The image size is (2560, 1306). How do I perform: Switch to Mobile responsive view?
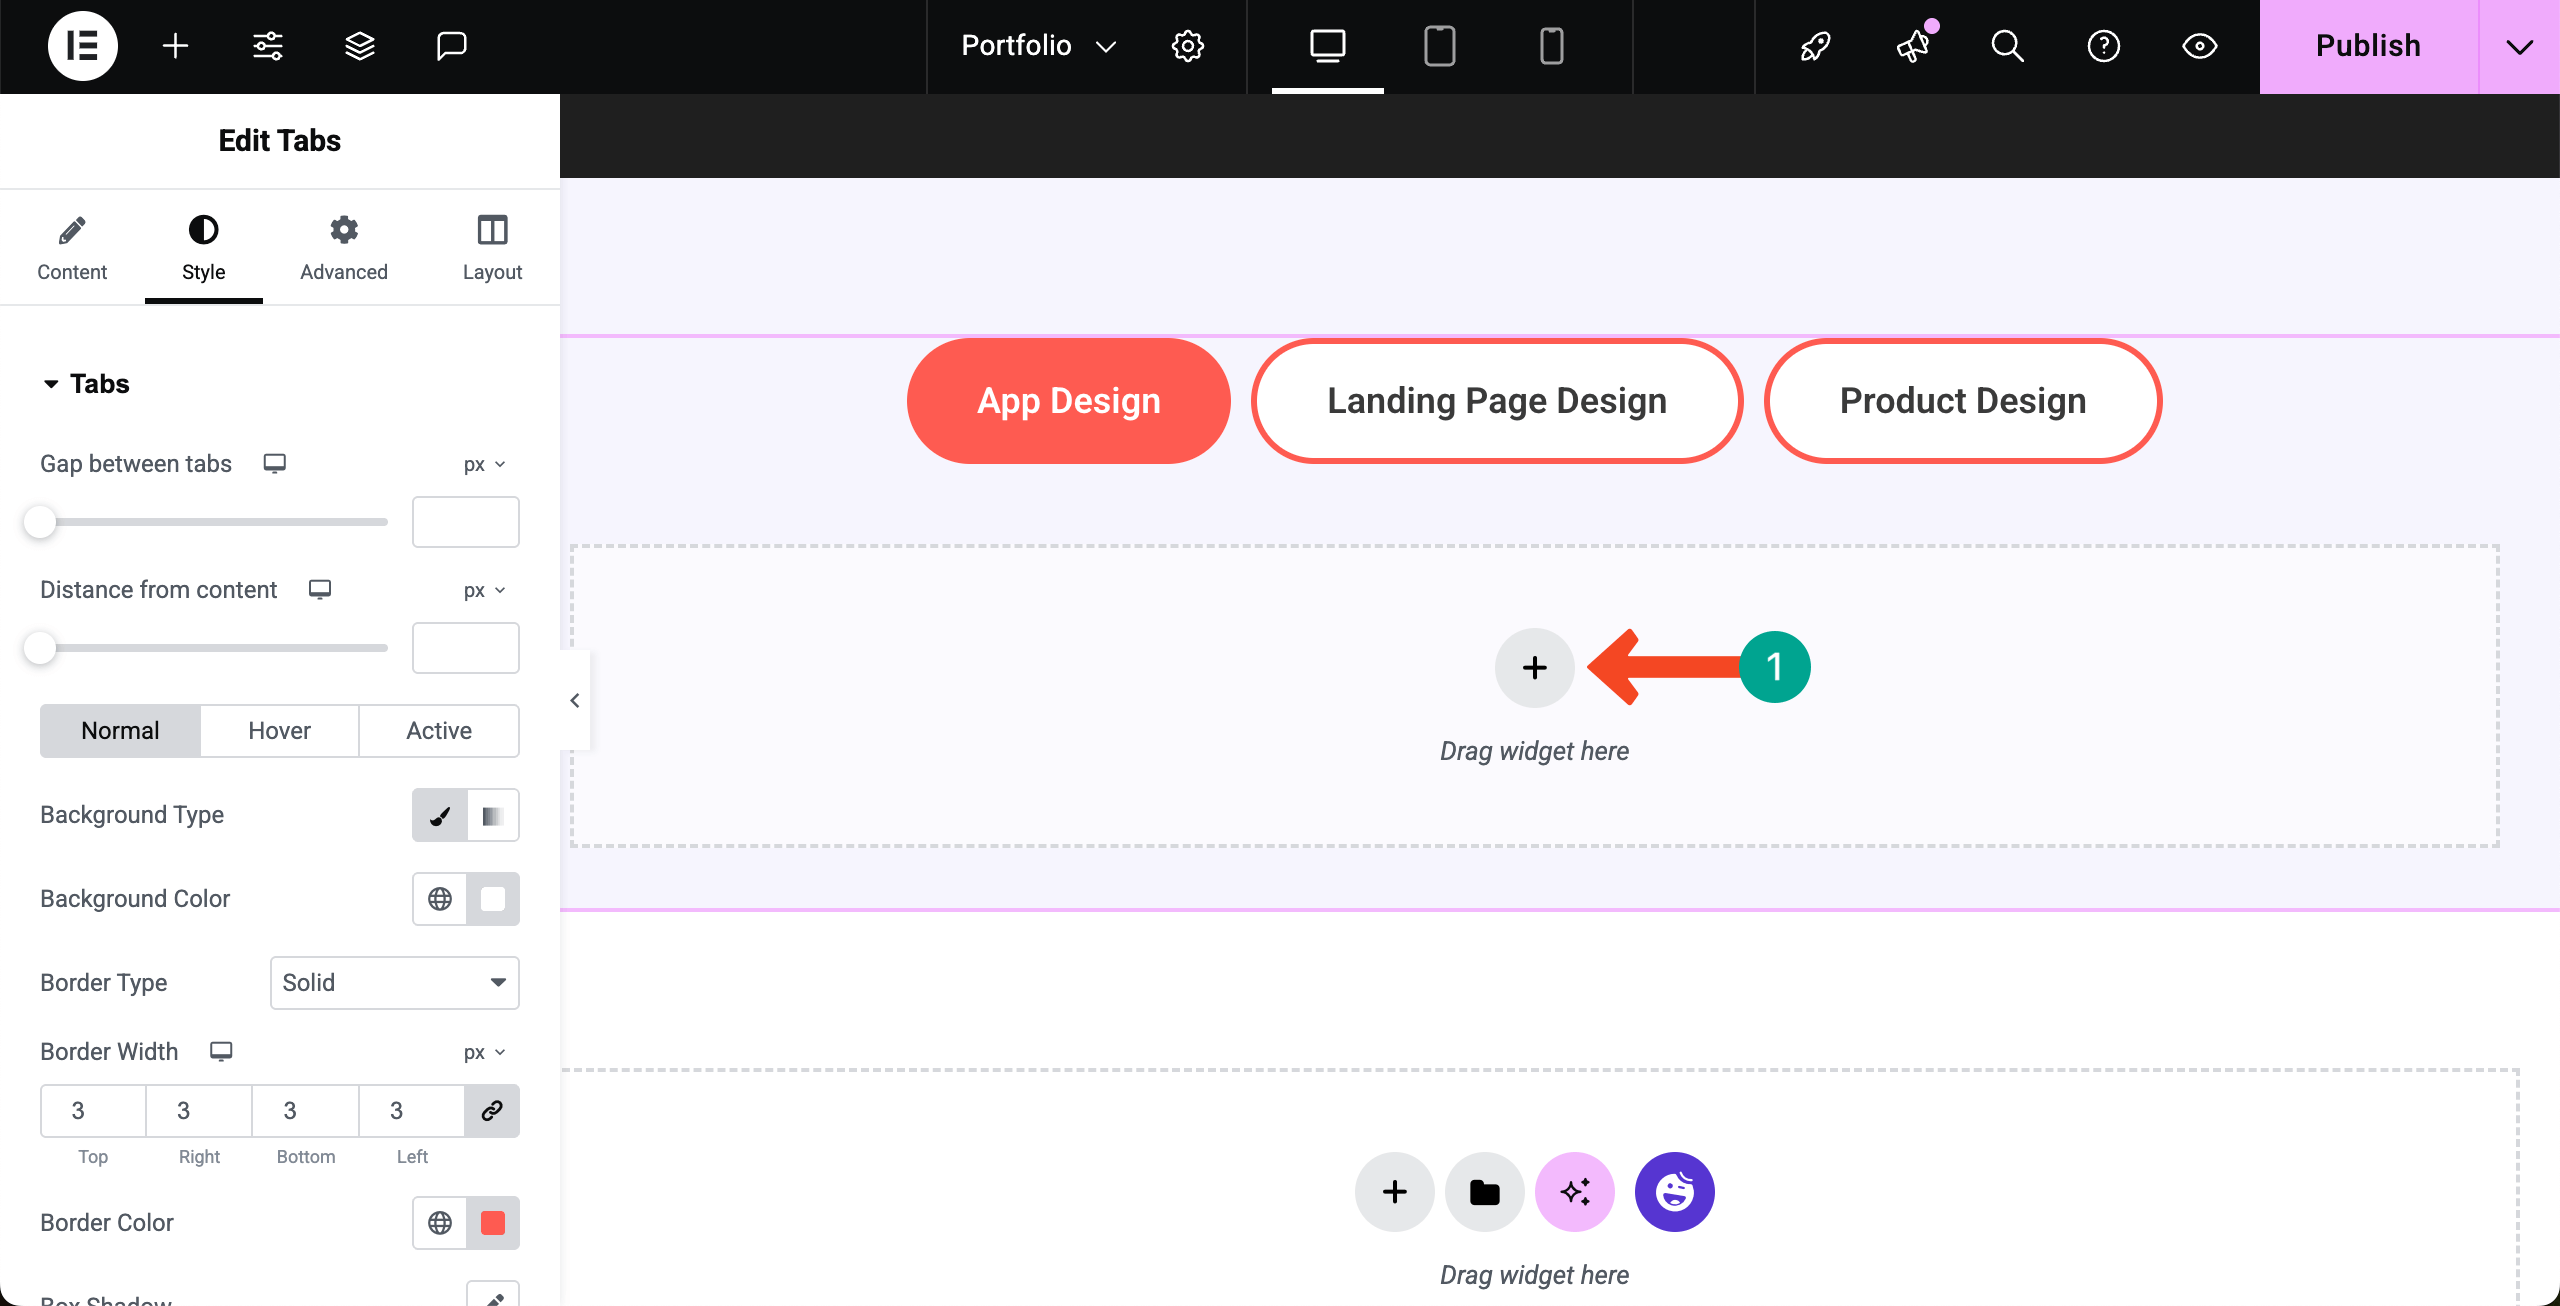pos(1551,46)
